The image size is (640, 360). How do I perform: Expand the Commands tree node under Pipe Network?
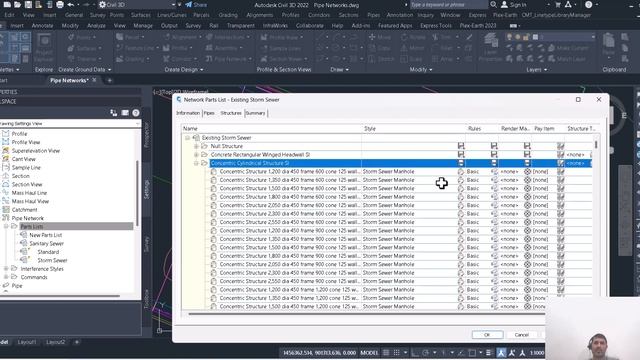pos(6,277)
